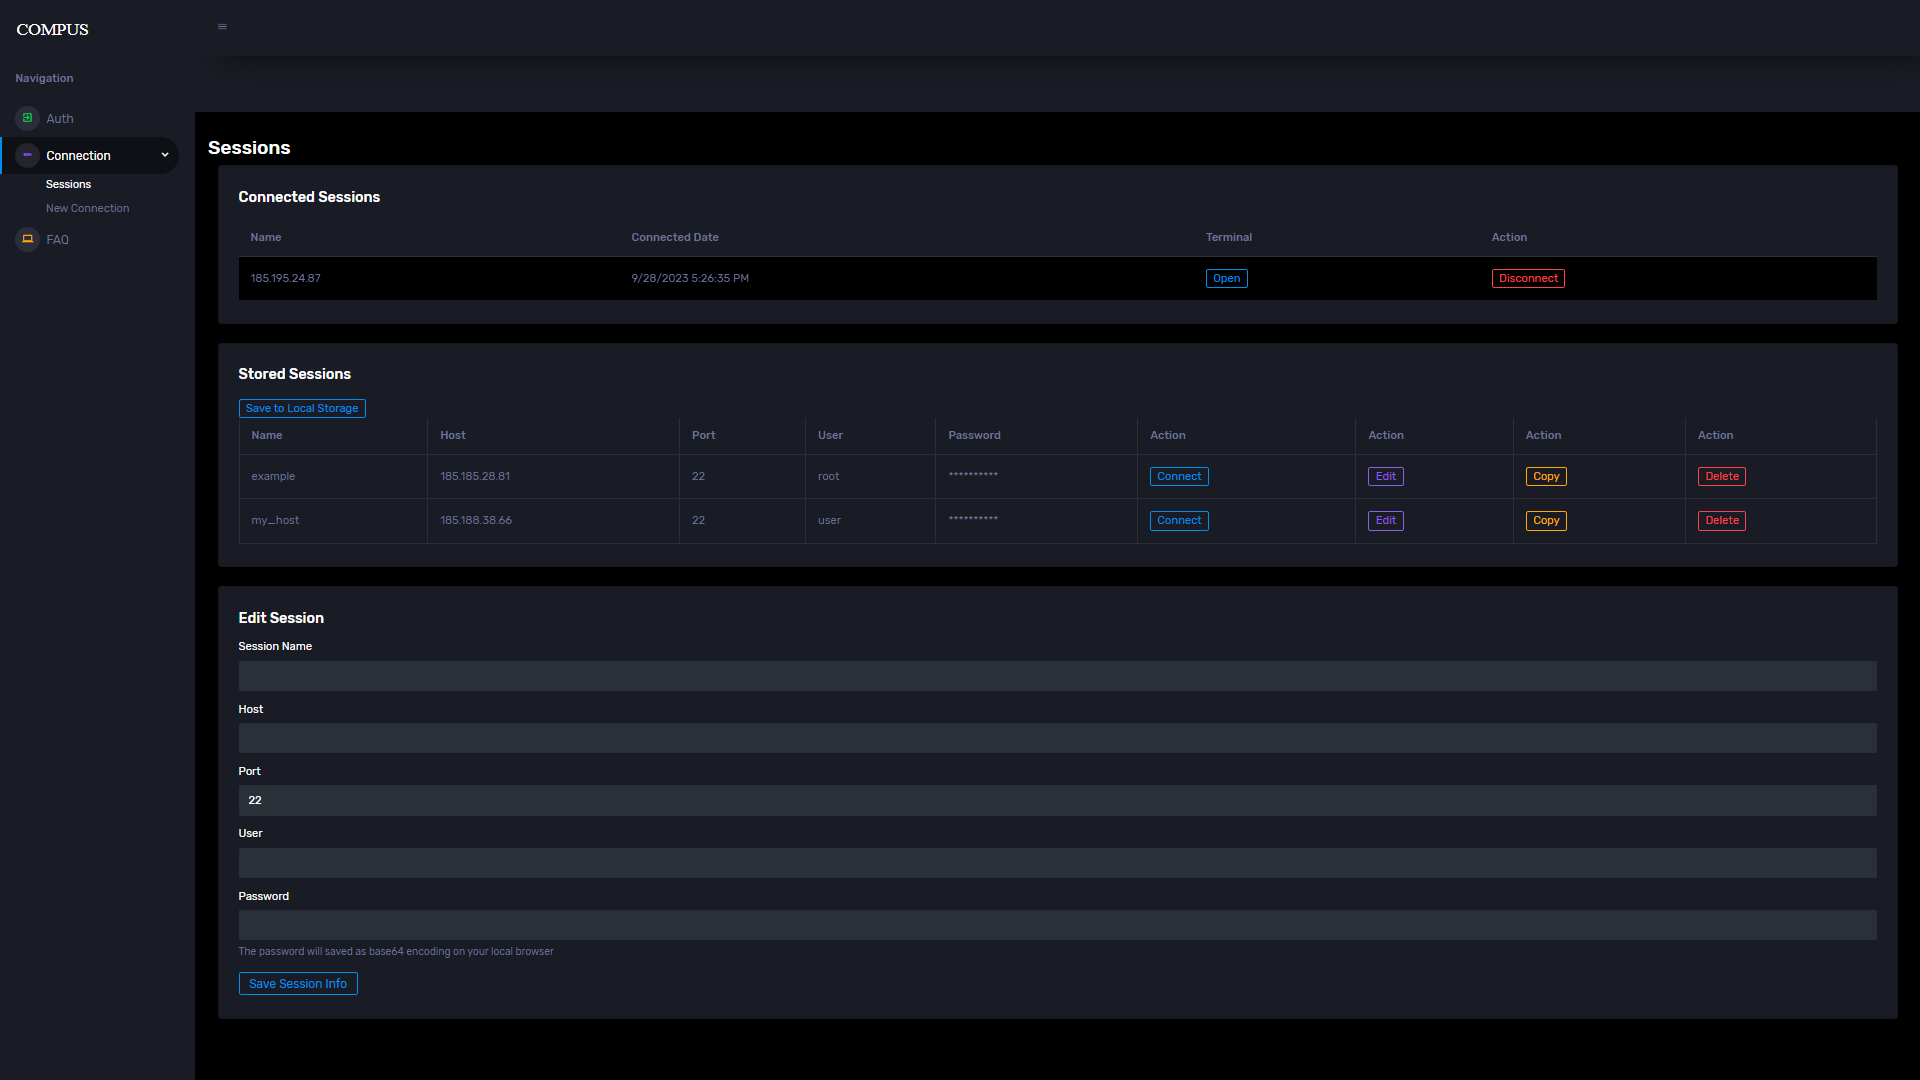
Task: Click the Auth sidebar icon
Action: (28, 118)
